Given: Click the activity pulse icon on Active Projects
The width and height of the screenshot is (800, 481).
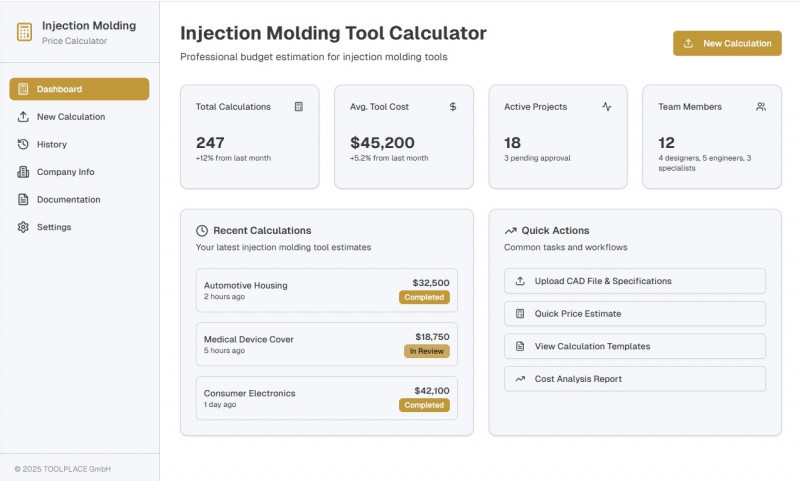Looking at the screenshot, I should pos(607,106).
